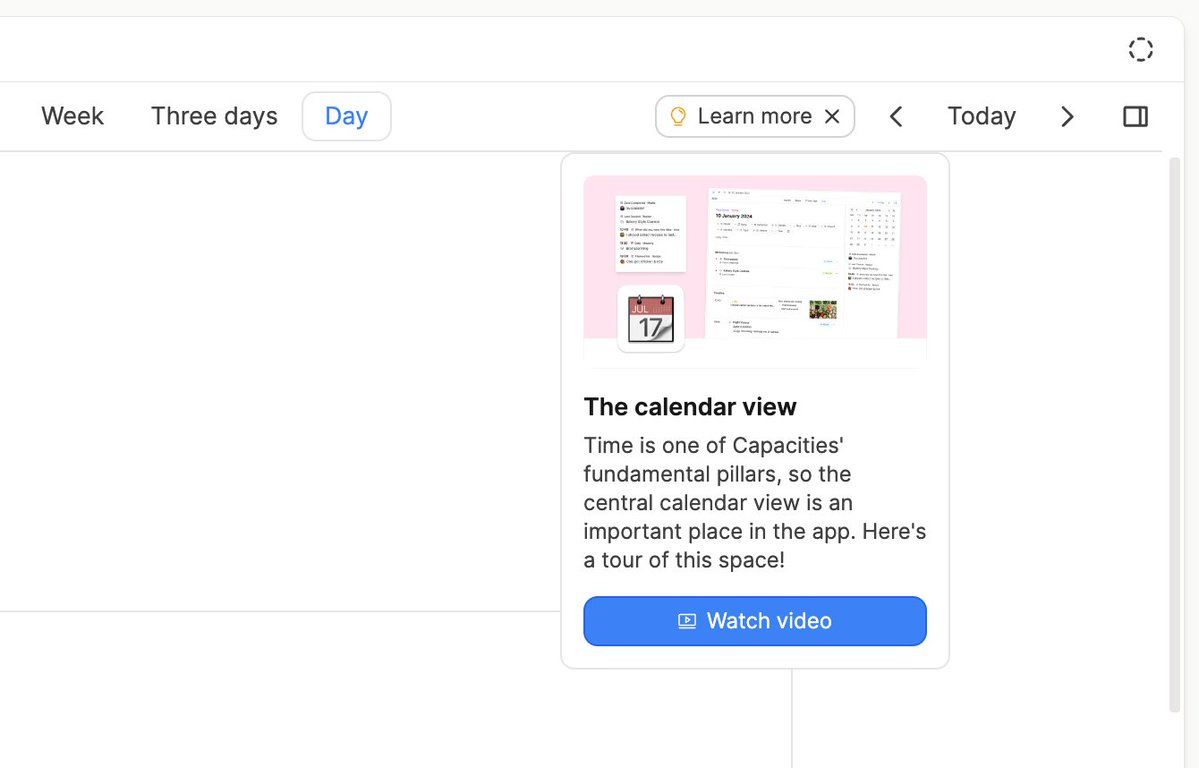Navigate forward using the right chevron arrow
This screenshot has height=768, width=1199.
1067,116
